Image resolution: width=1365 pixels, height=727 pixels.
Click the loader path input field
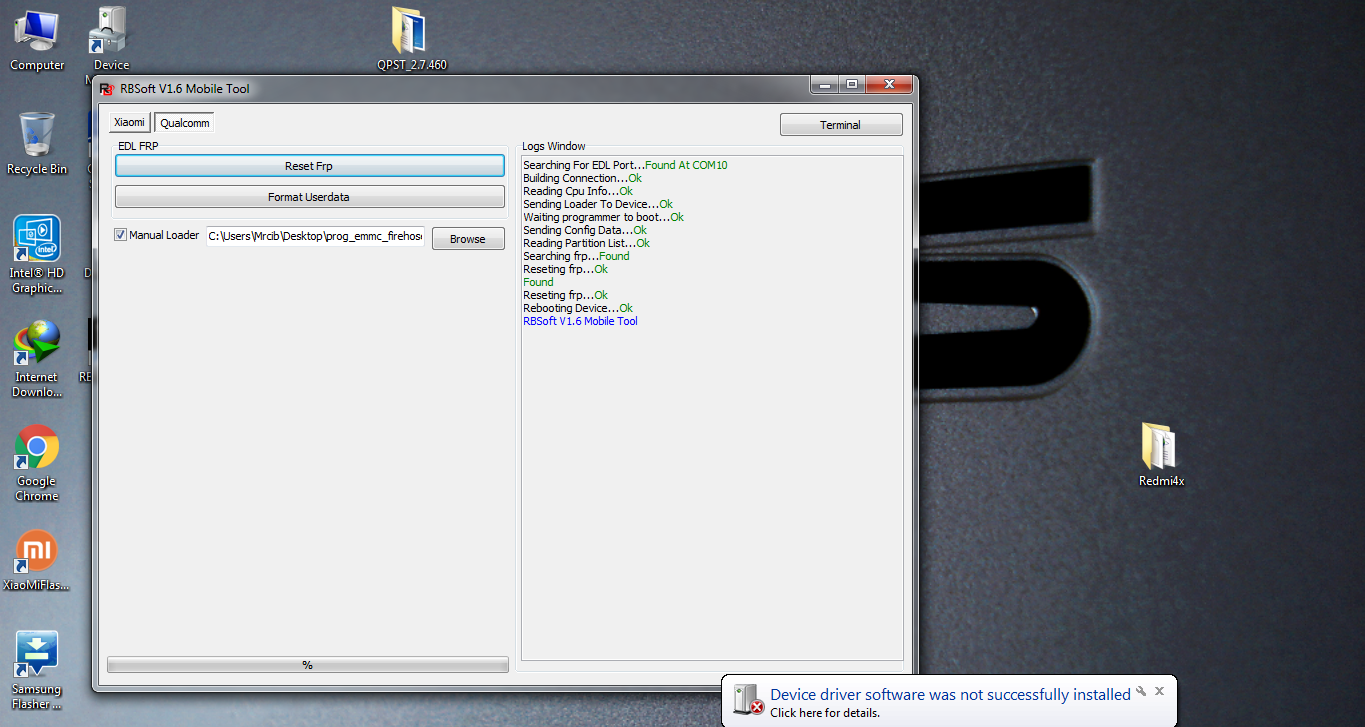[x=315, y=237]
